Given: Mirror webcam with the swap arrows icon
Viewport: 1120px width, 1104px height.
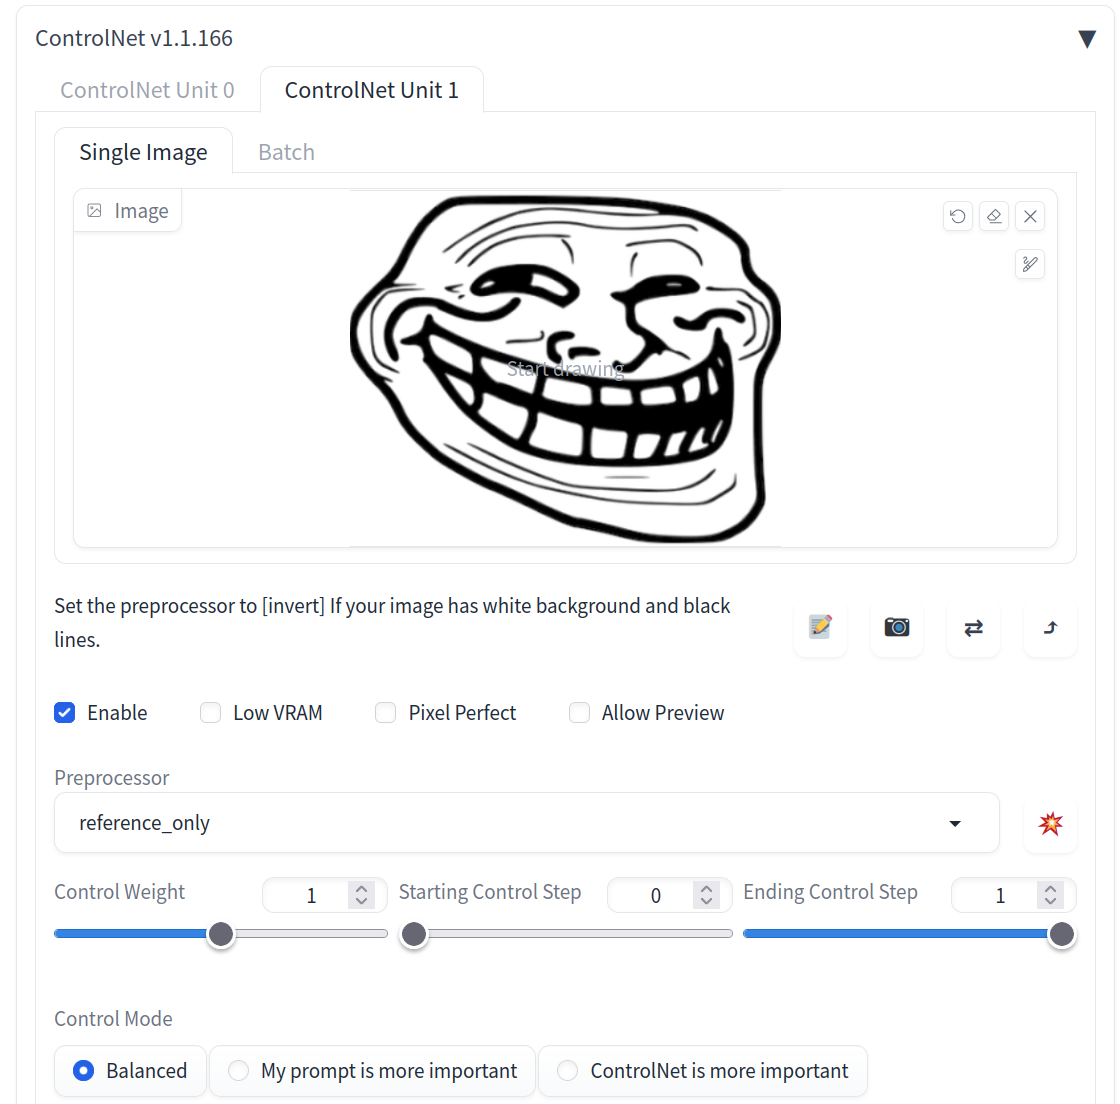Looking at the screenshot, I should point(974,628).
